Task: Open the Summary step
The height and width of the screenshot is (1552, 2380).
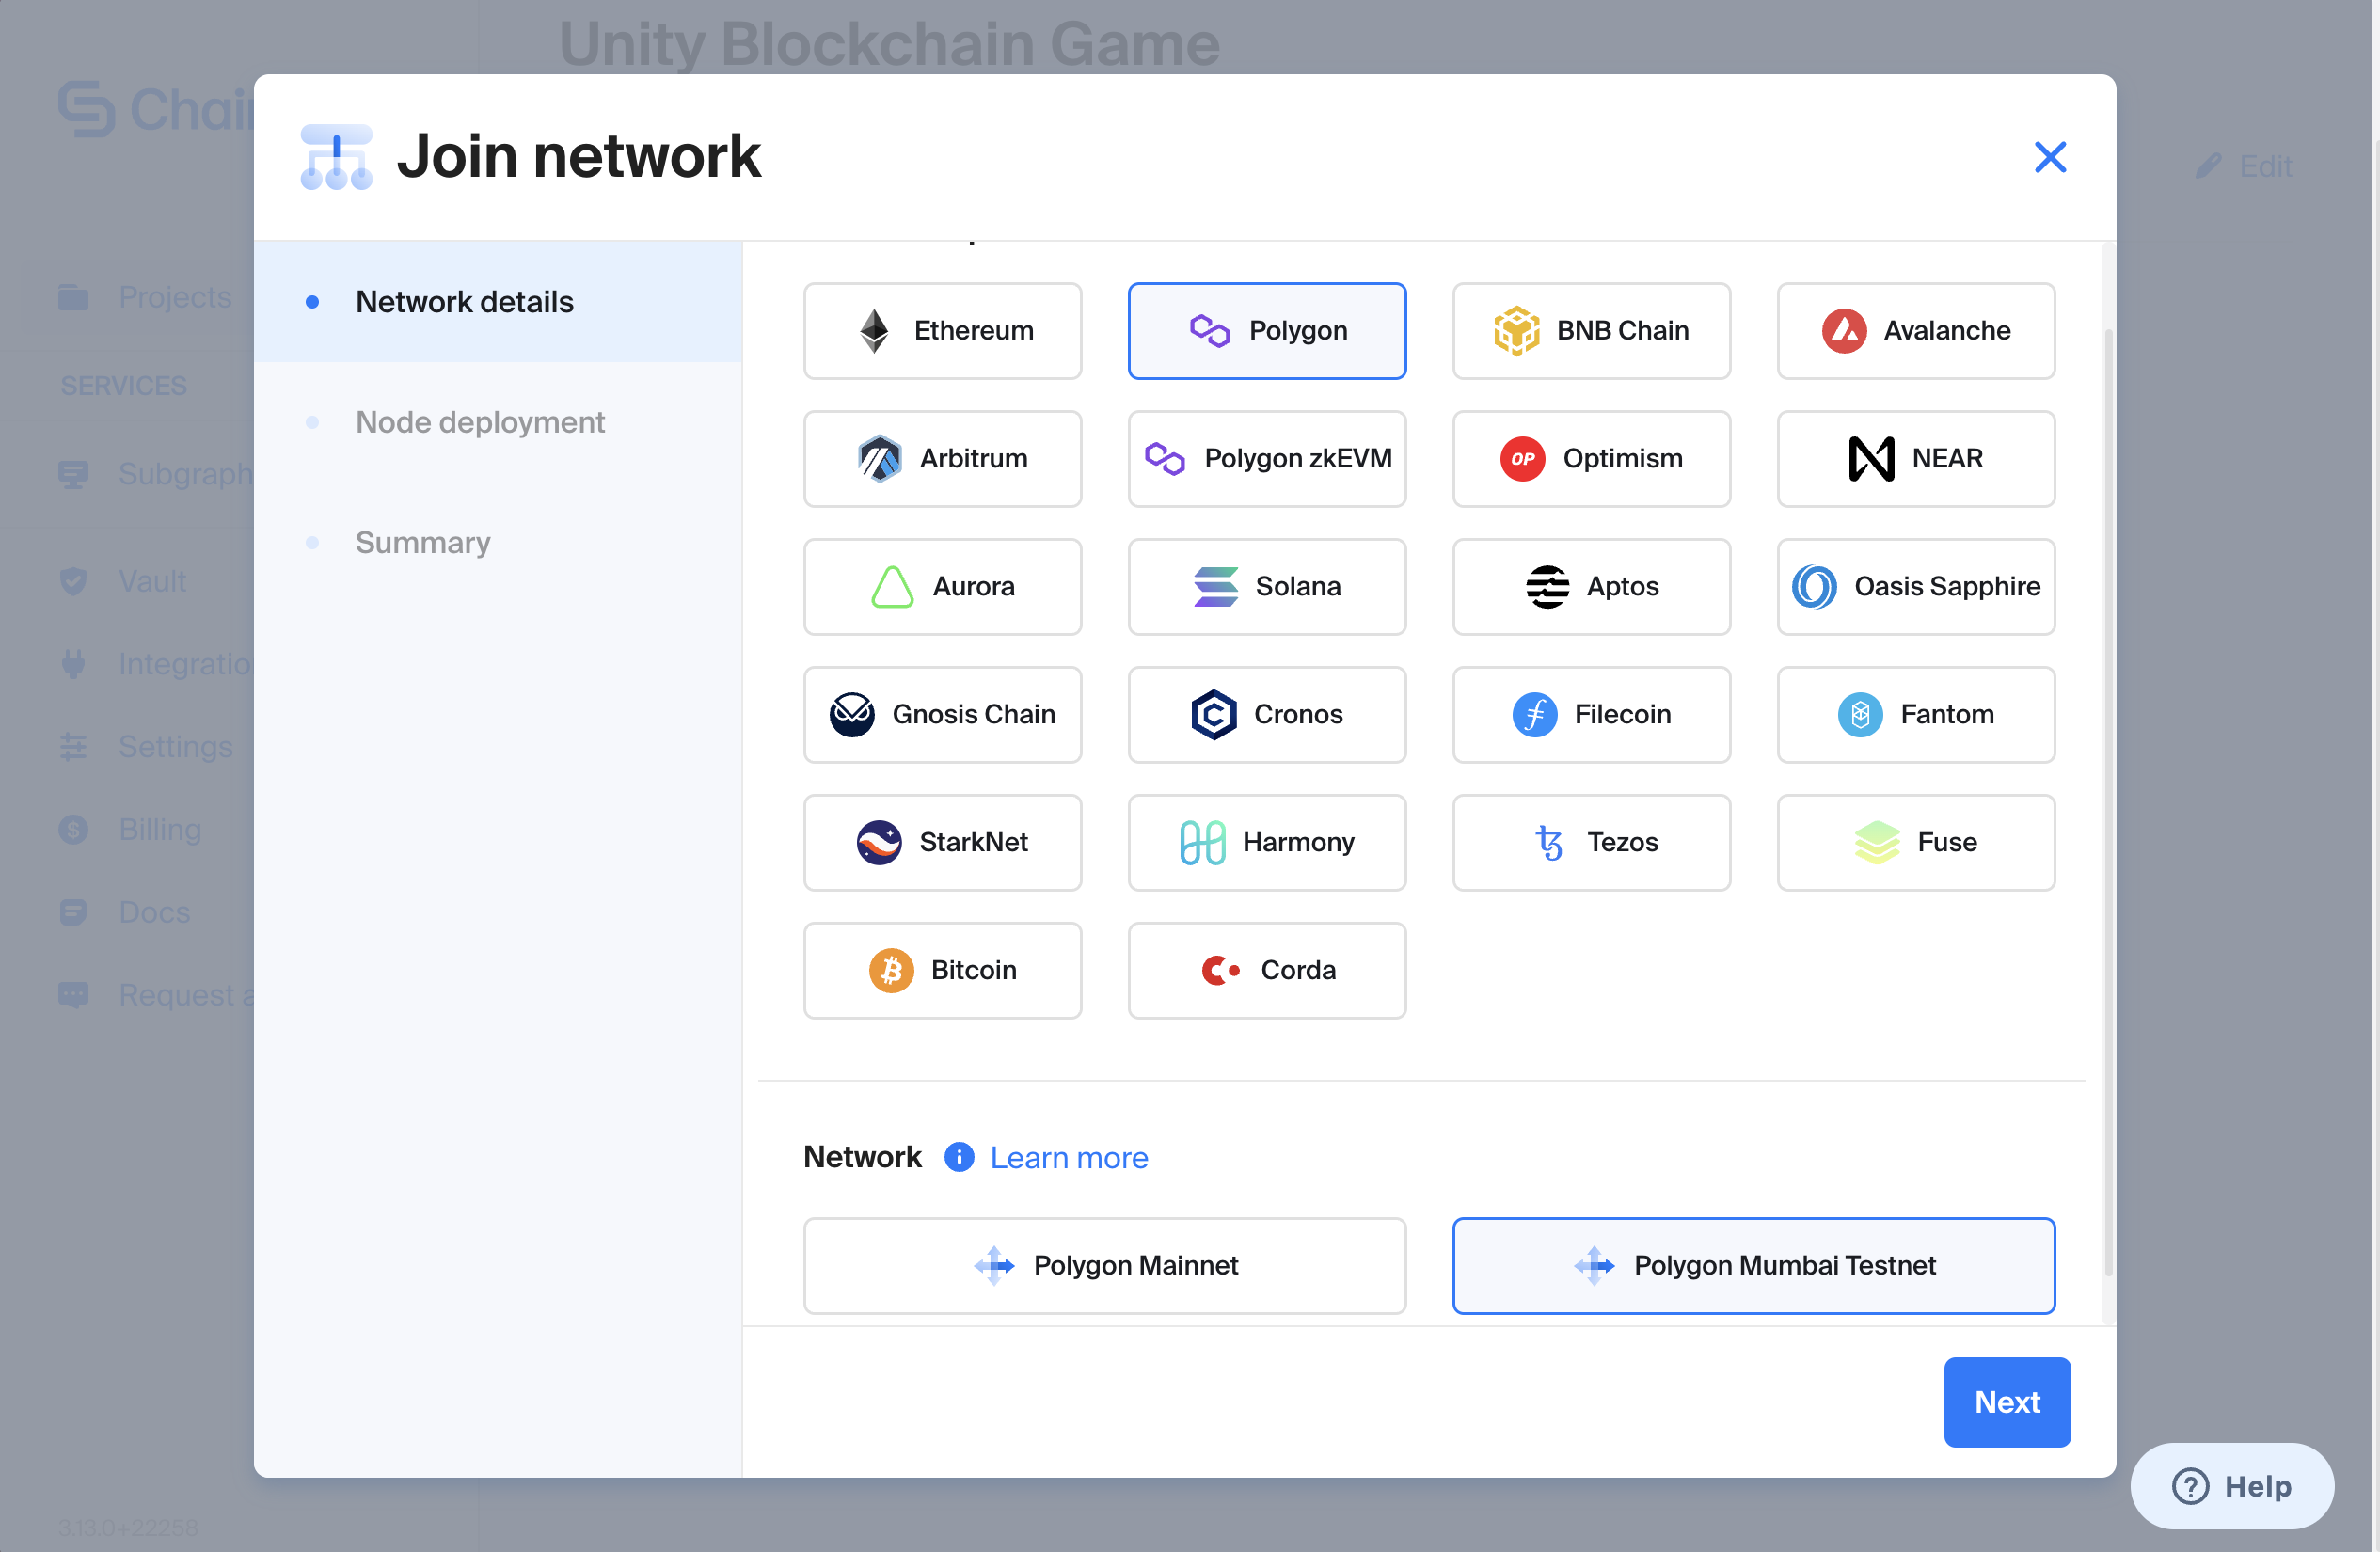Action: (423, 542)
